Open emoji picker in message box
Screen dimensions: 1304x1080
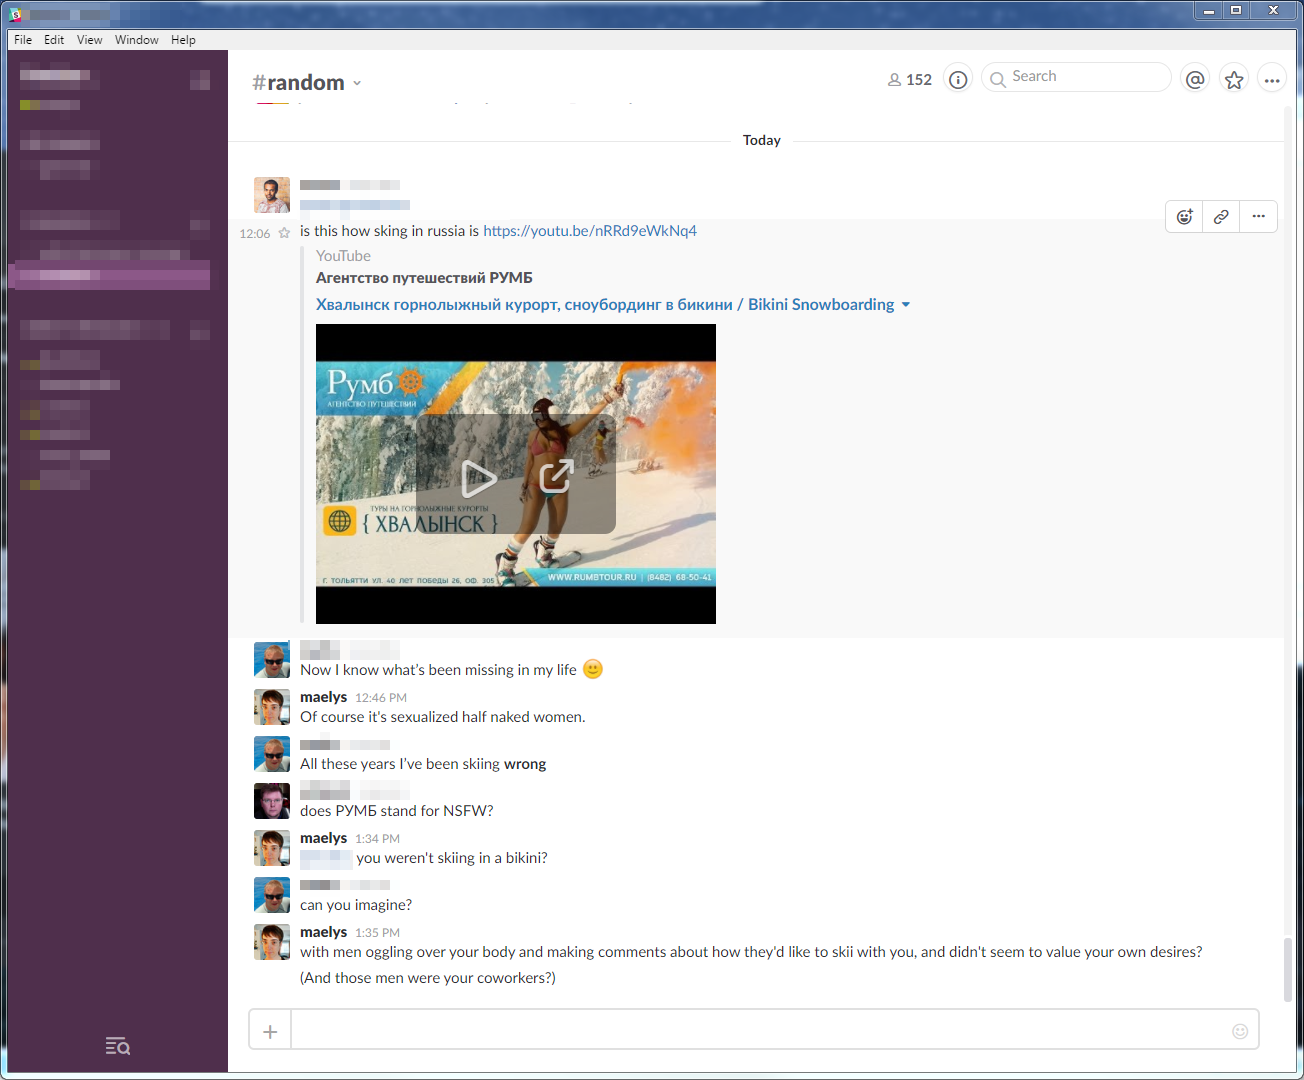1240,1031
